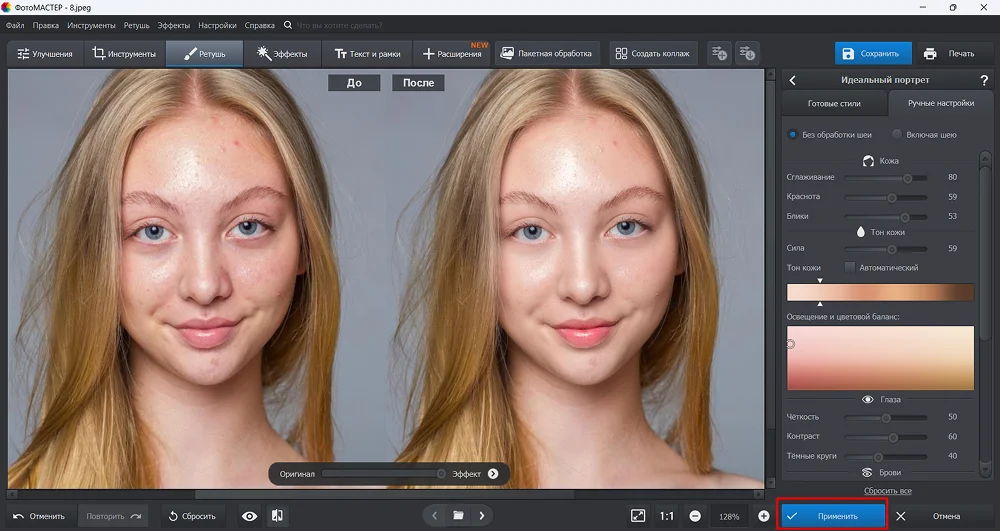The width and height of the screenshot is (1000, 531).
Task: Open the Настройки menu
Action: point(217,25)
